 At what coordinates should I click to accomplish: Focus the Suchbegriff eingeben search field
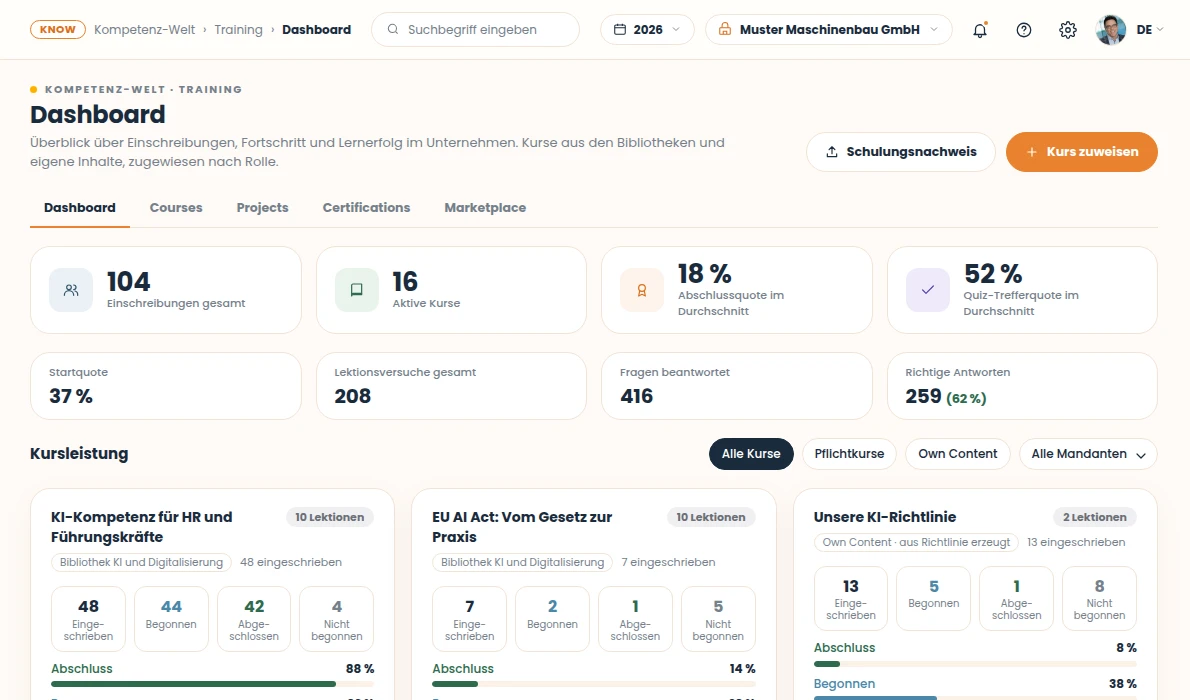click(475, 30)
